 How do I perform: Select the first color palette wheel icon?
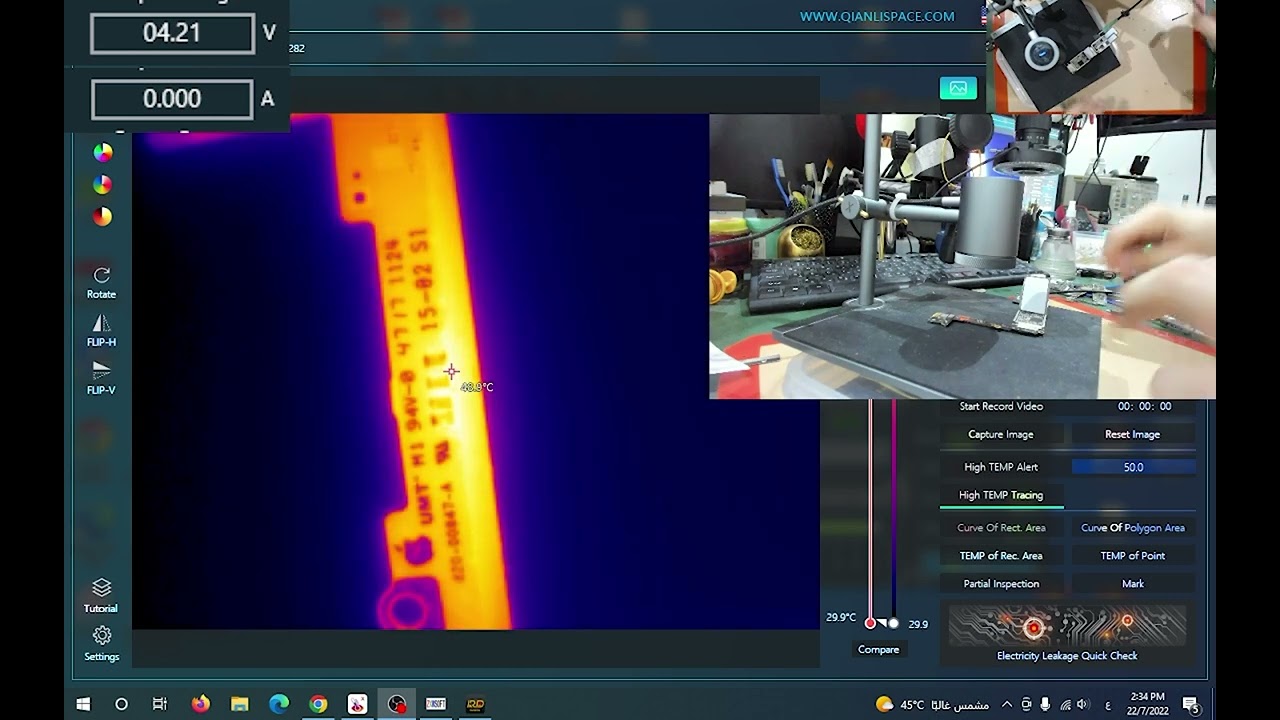[x=102, y=153]
